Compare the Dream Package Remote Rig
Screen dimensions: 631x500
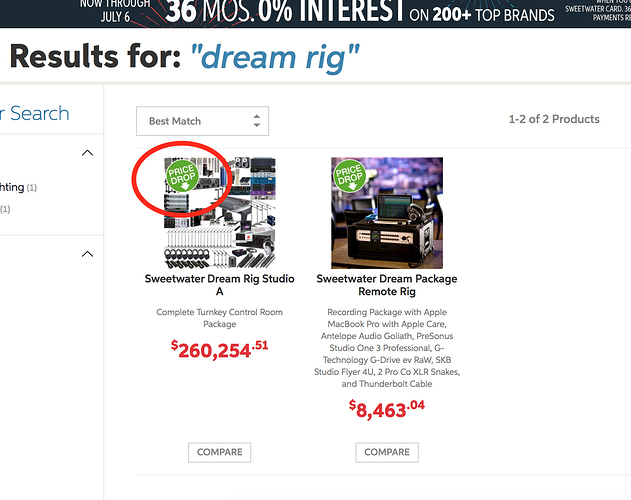click(x=387, y=452)
